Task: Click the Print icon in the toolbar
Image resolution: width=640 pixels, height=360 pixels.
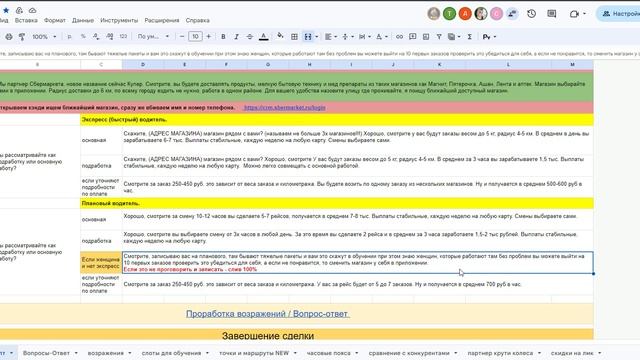Action: (x=9, y=37)
